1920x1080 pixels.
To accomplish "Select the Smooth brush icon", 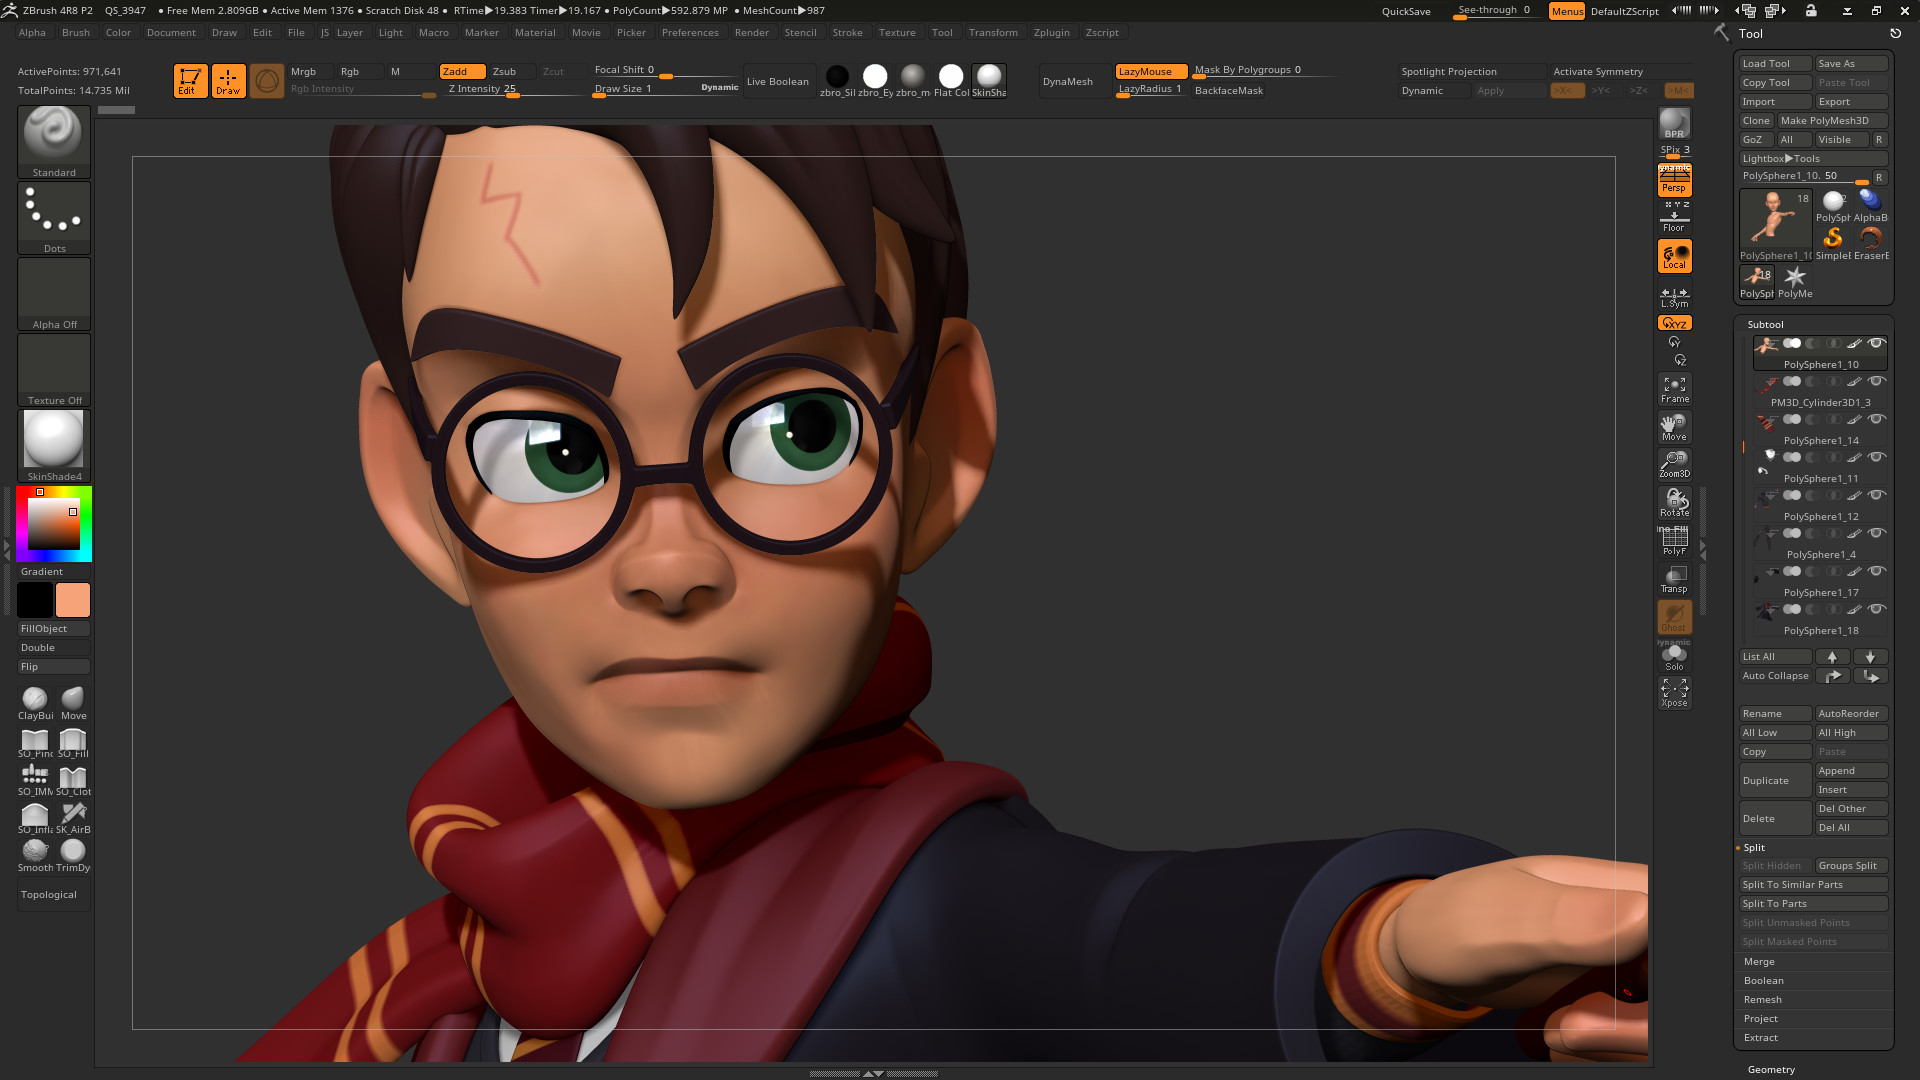I will (x=35, y=855).
